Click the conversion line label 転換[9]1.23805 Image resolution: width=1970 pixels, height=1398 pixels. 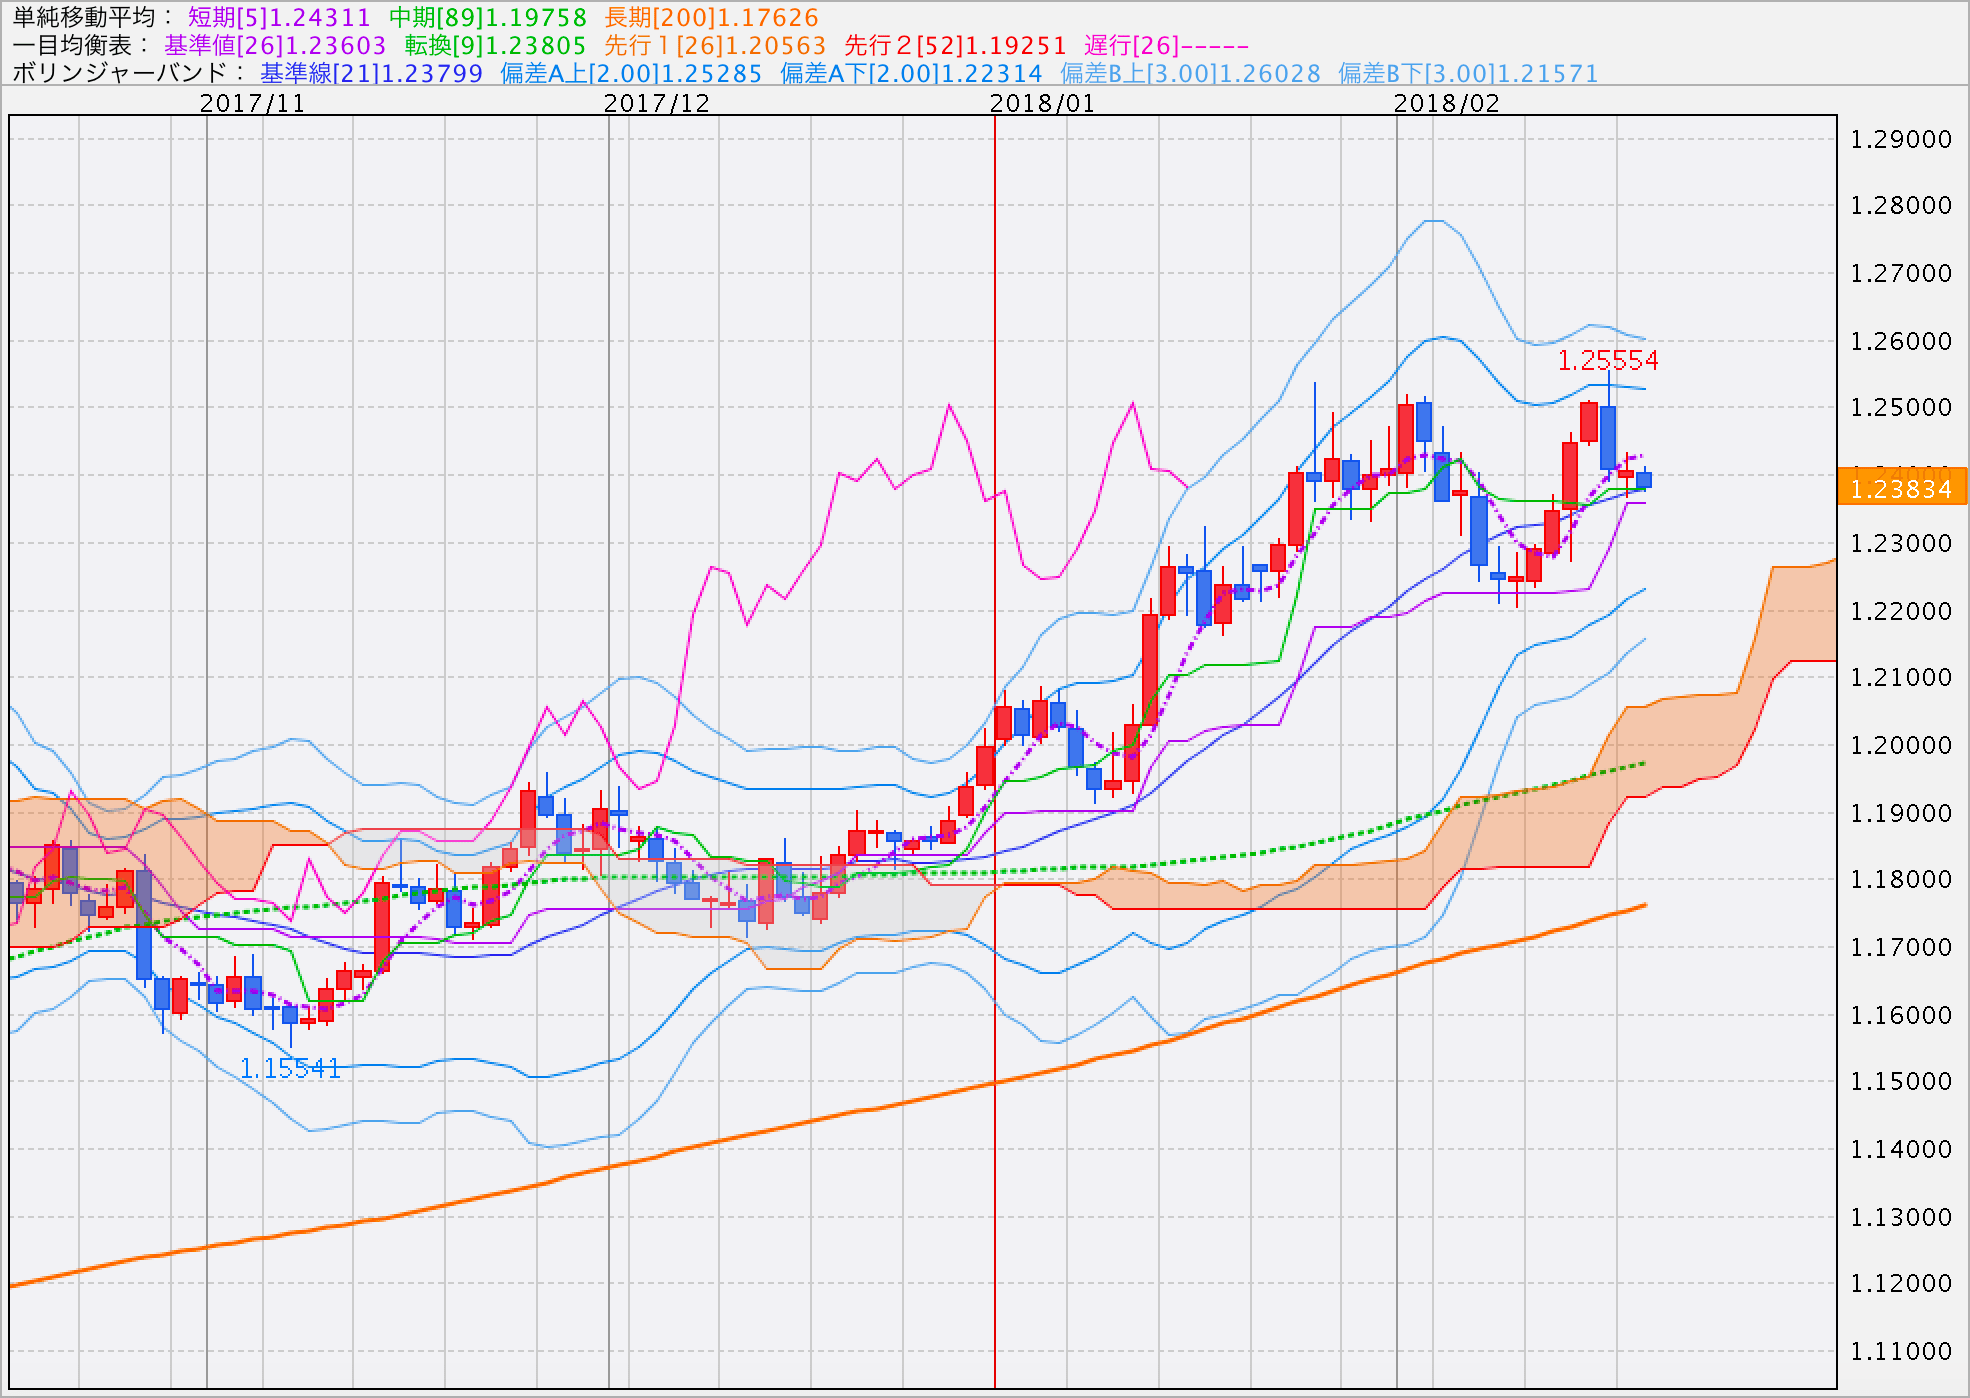coord(495,45)
